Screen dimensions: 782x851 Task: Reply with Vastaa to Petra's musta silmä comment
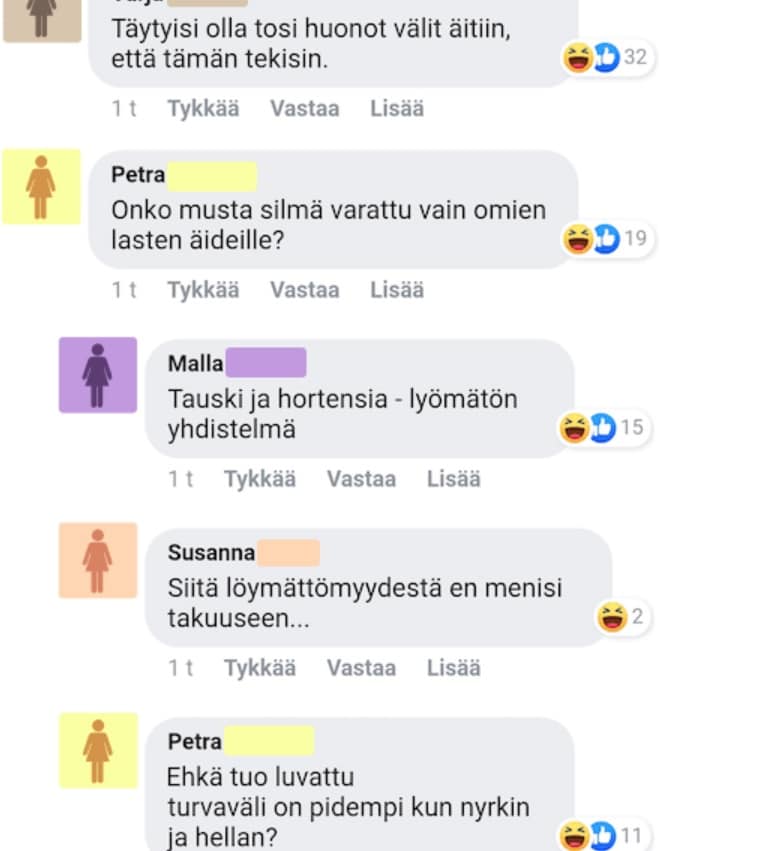(x=305, y=290)
